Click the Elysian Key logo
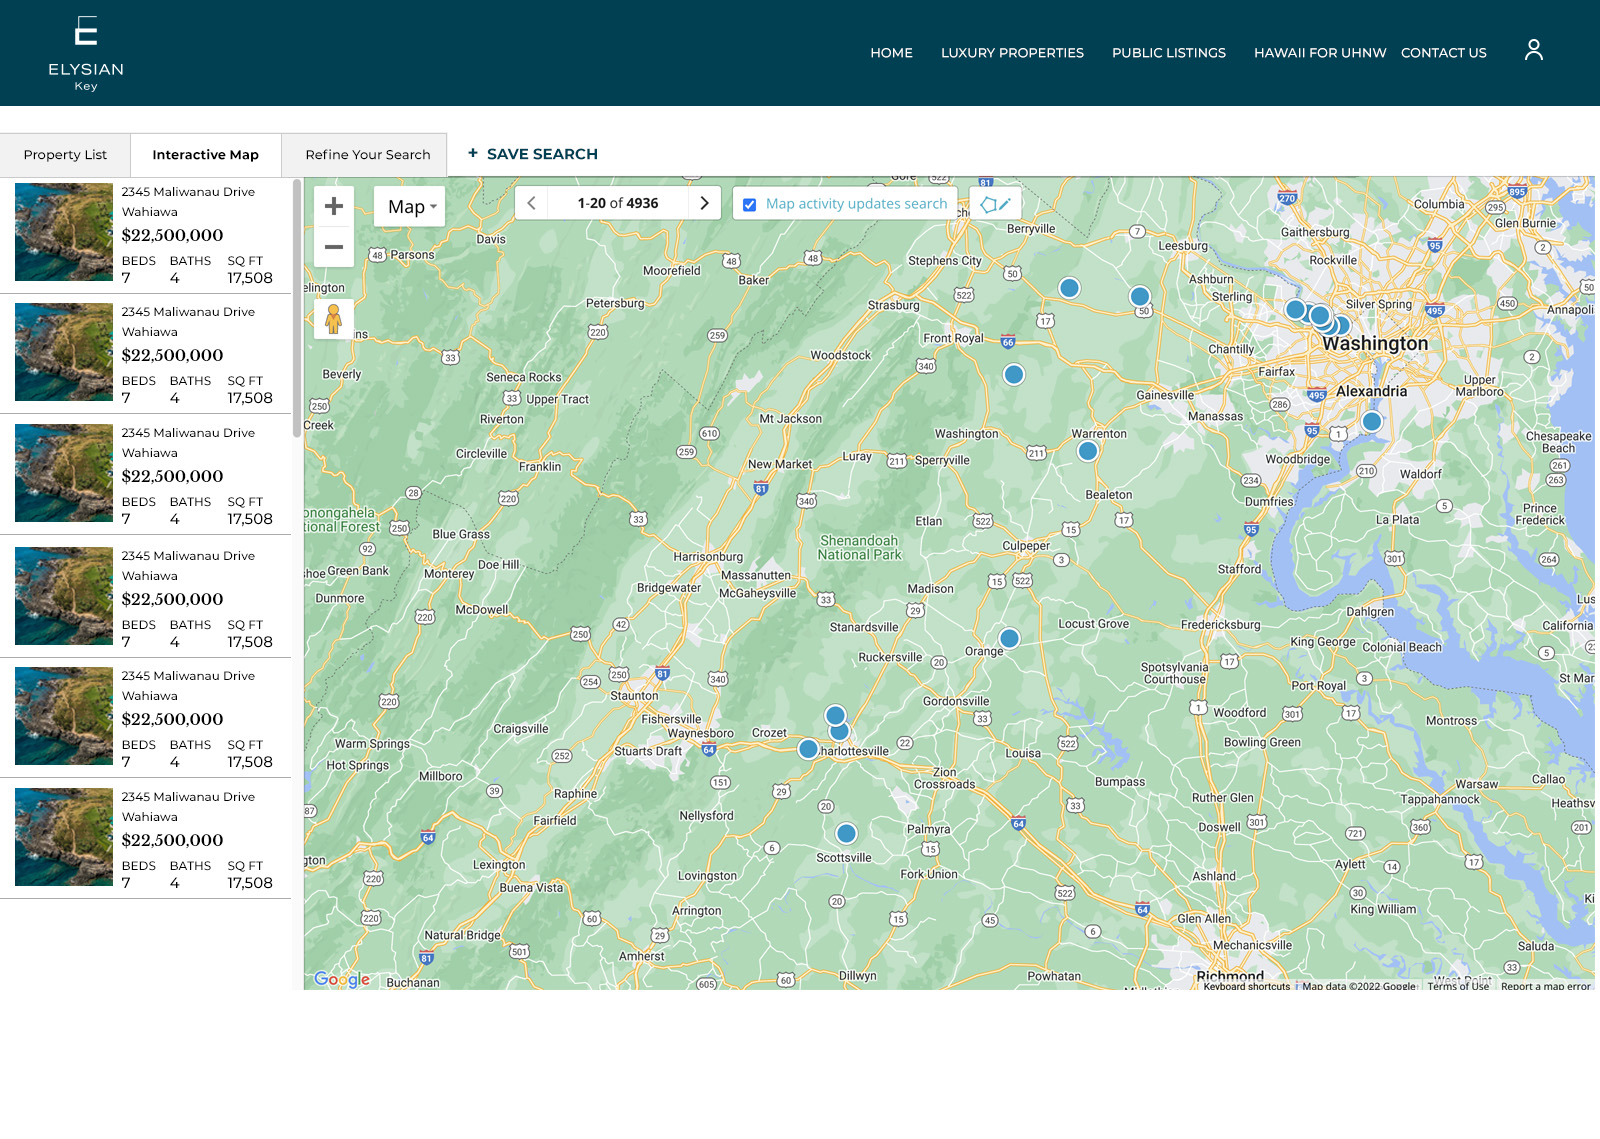The height and width of the screenshot is (1139, 1600). pyautogui.click(x=86, y=53)
